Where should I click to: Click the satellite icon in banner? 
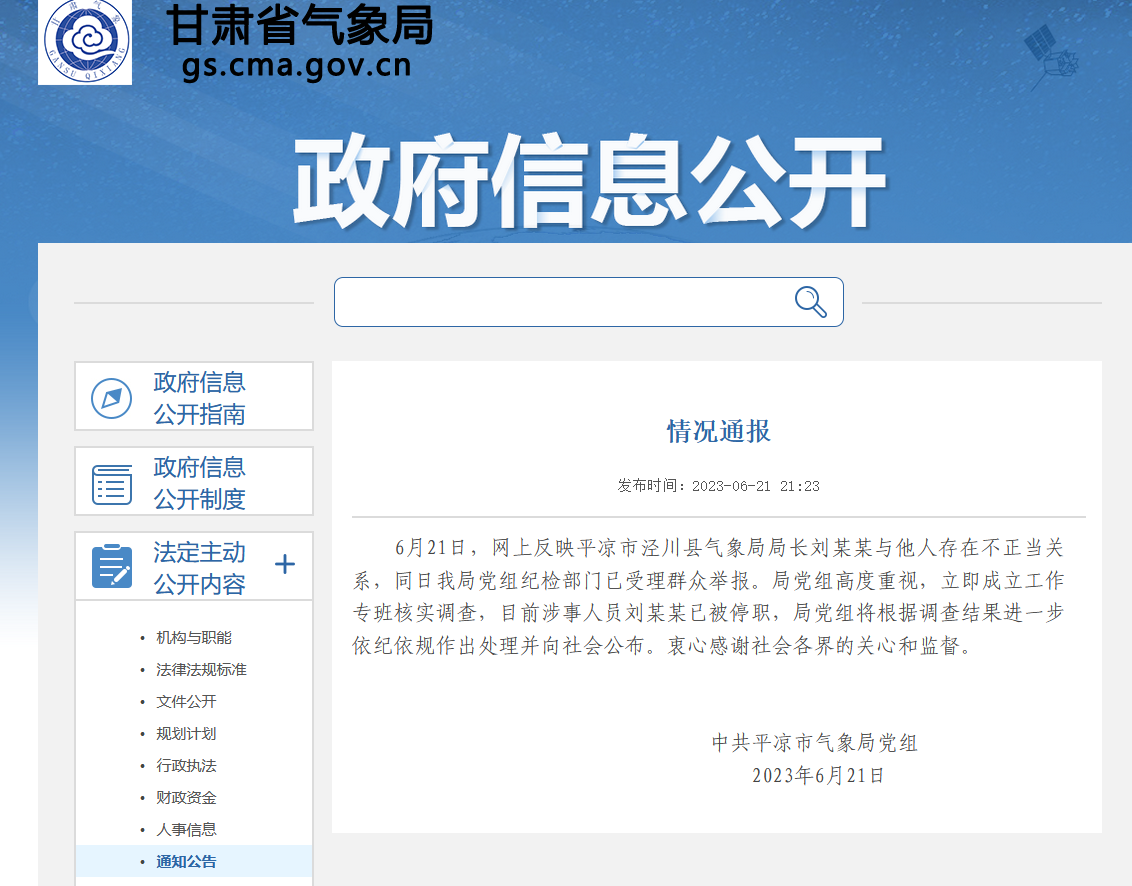(1051, 55)
